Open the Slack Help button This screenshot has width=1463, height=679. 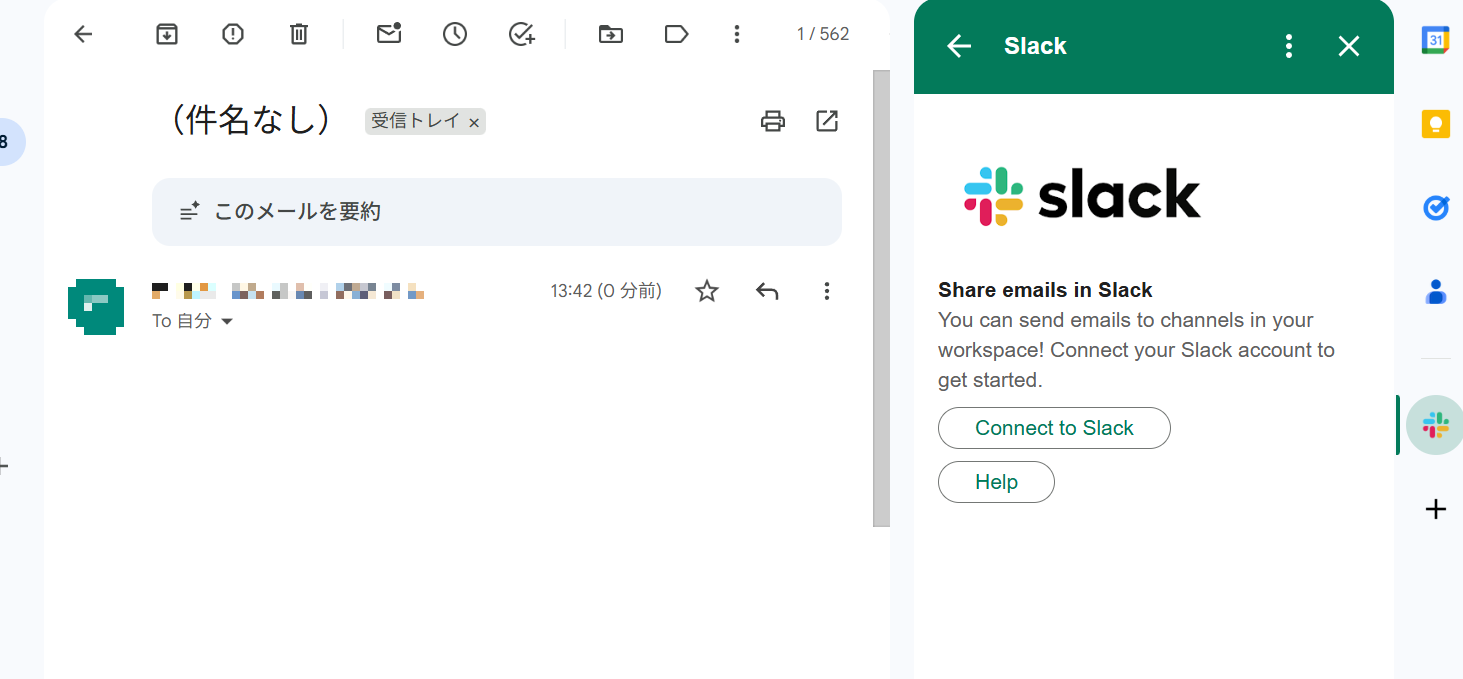click(x=995, y=481)
